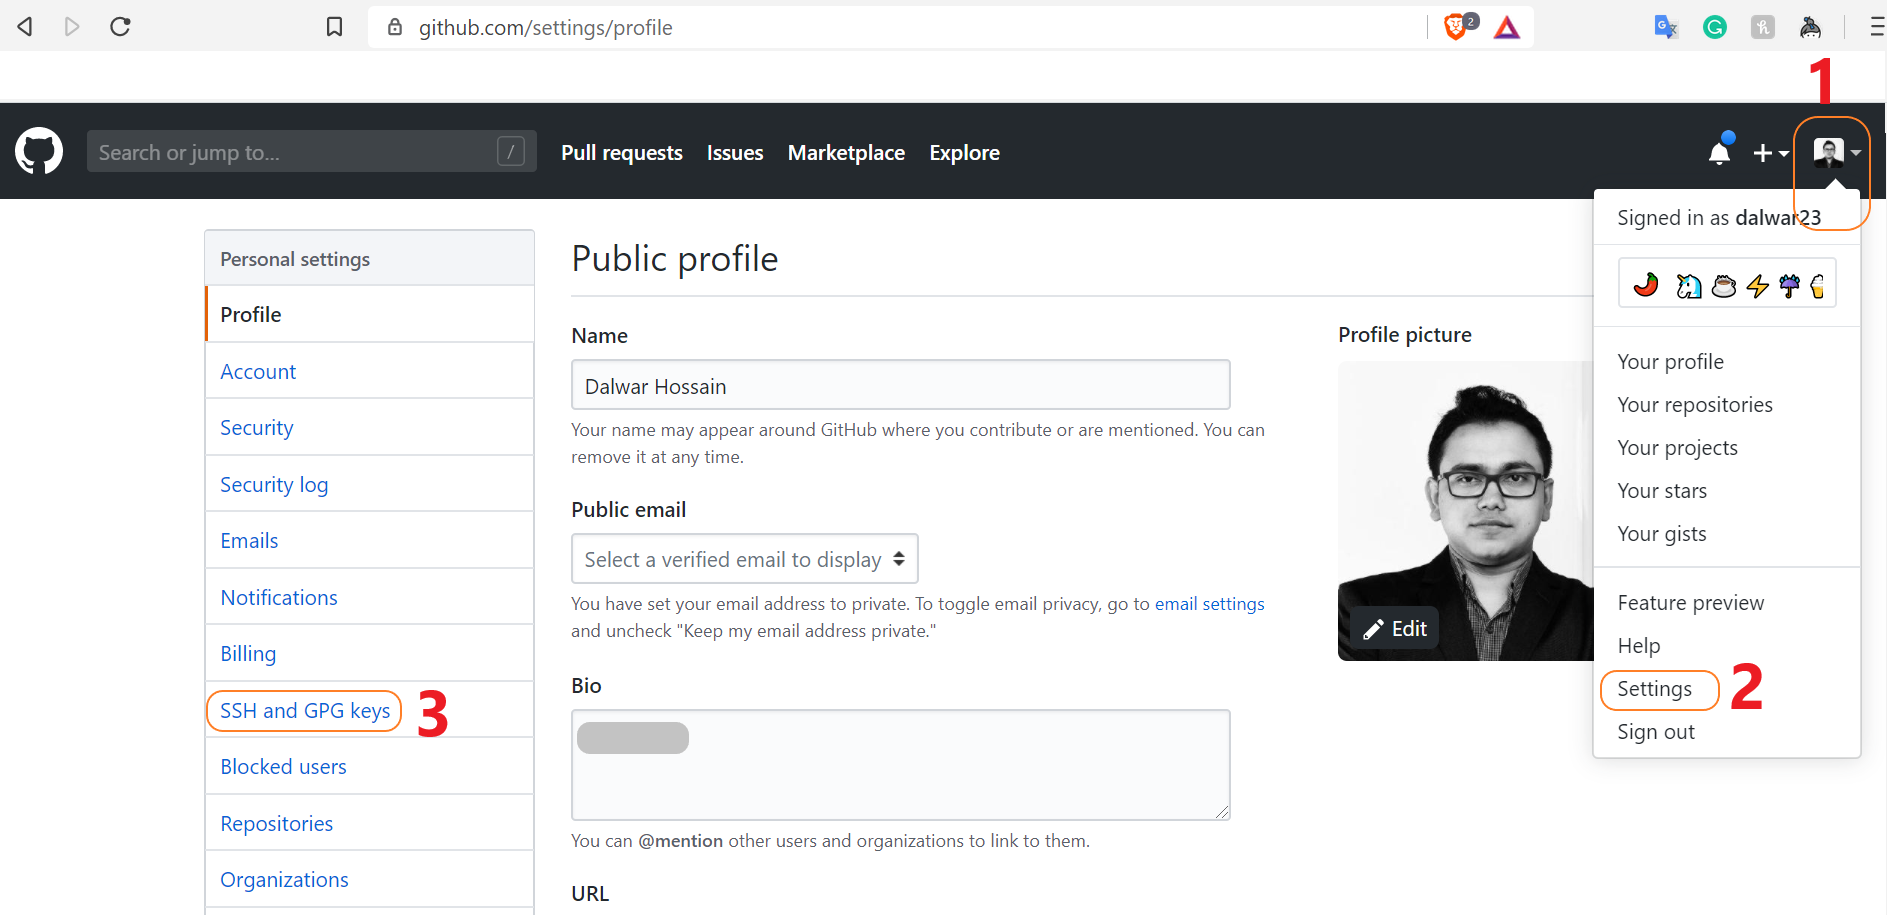
Task: Open the Explore page
Action: coord(964,153)
